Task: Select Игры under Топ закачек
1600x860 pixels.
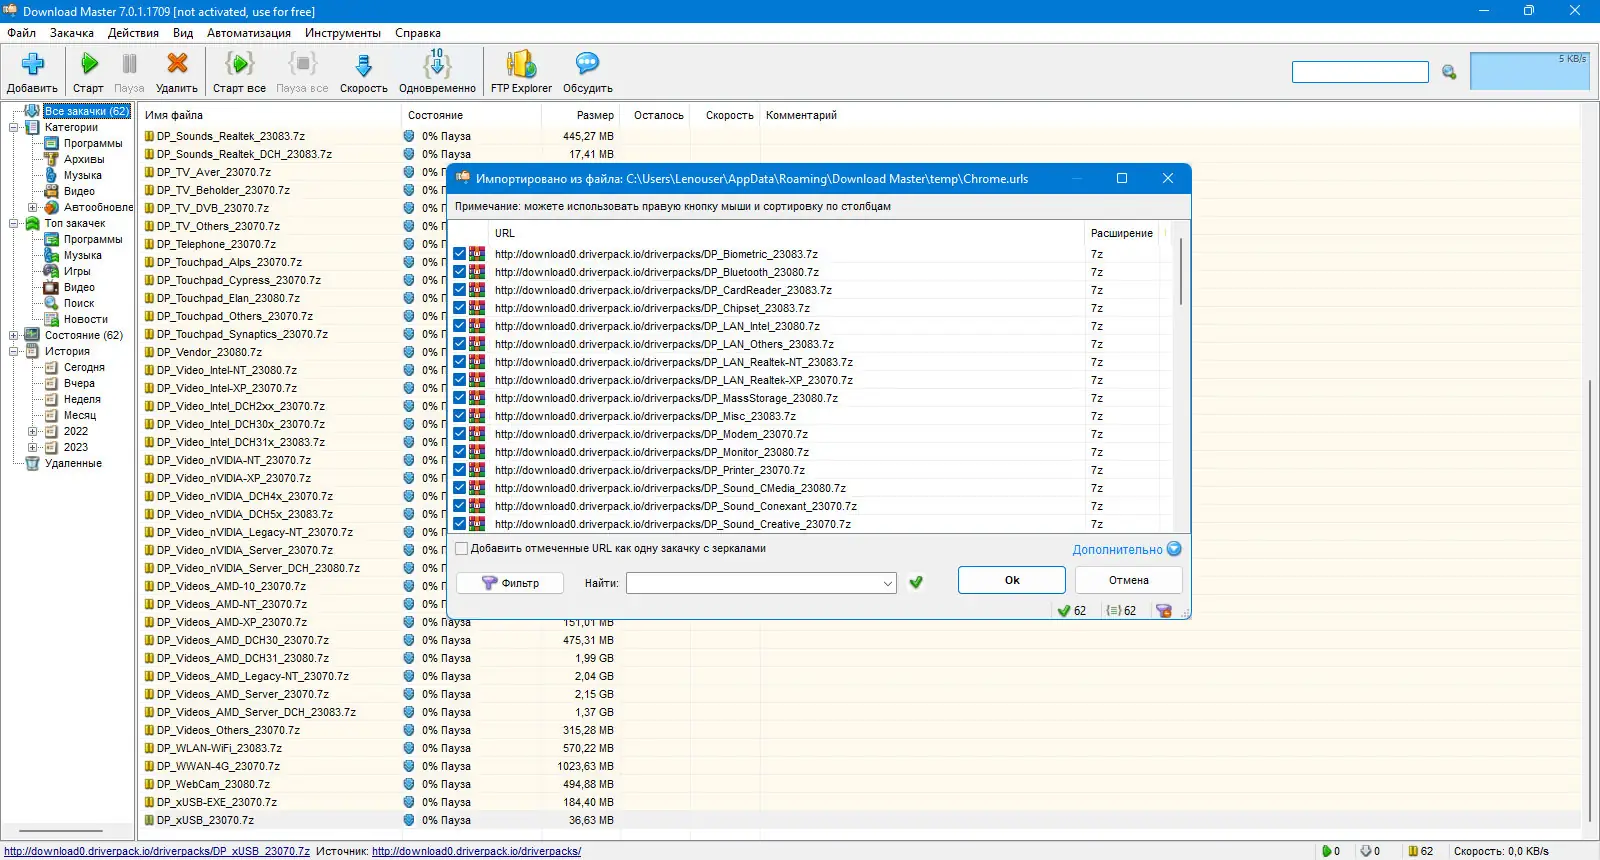Action: (77, 271)
